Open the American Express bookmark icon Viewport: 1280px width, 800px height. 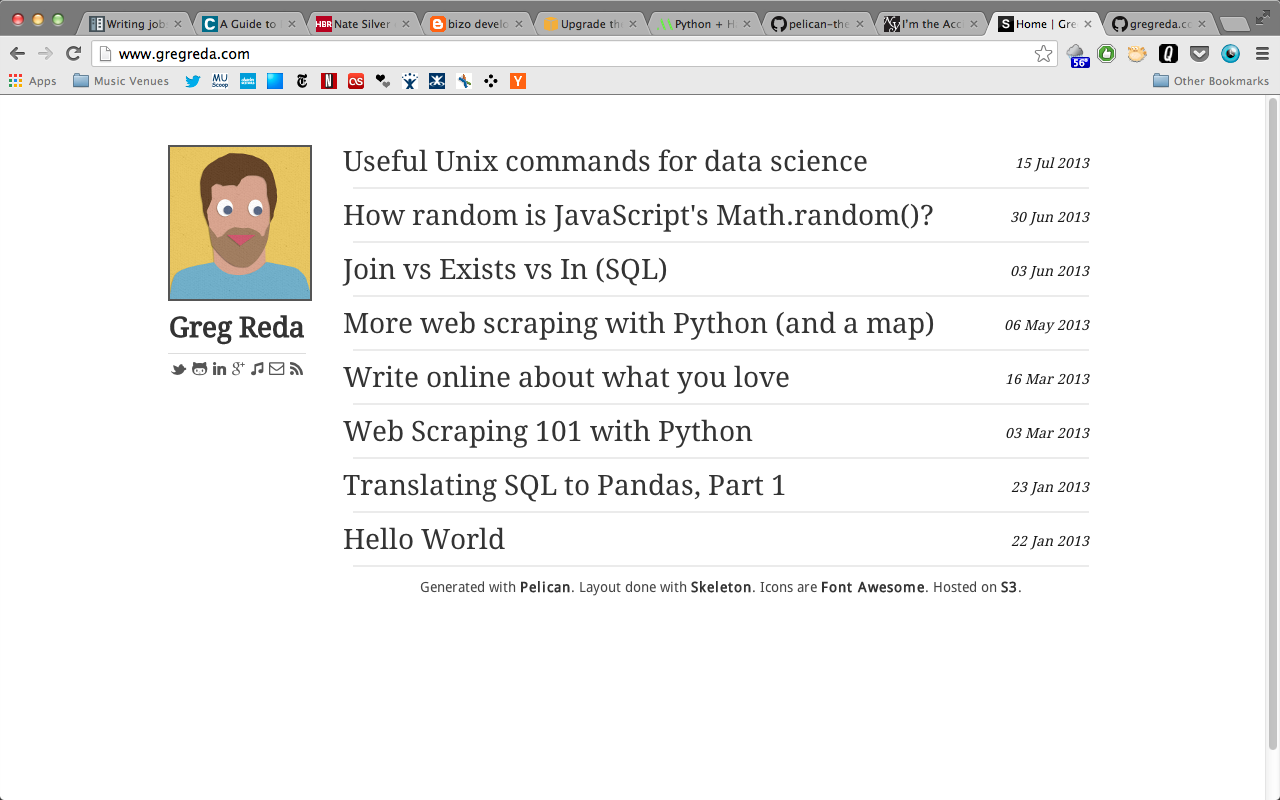click(248, 81)
